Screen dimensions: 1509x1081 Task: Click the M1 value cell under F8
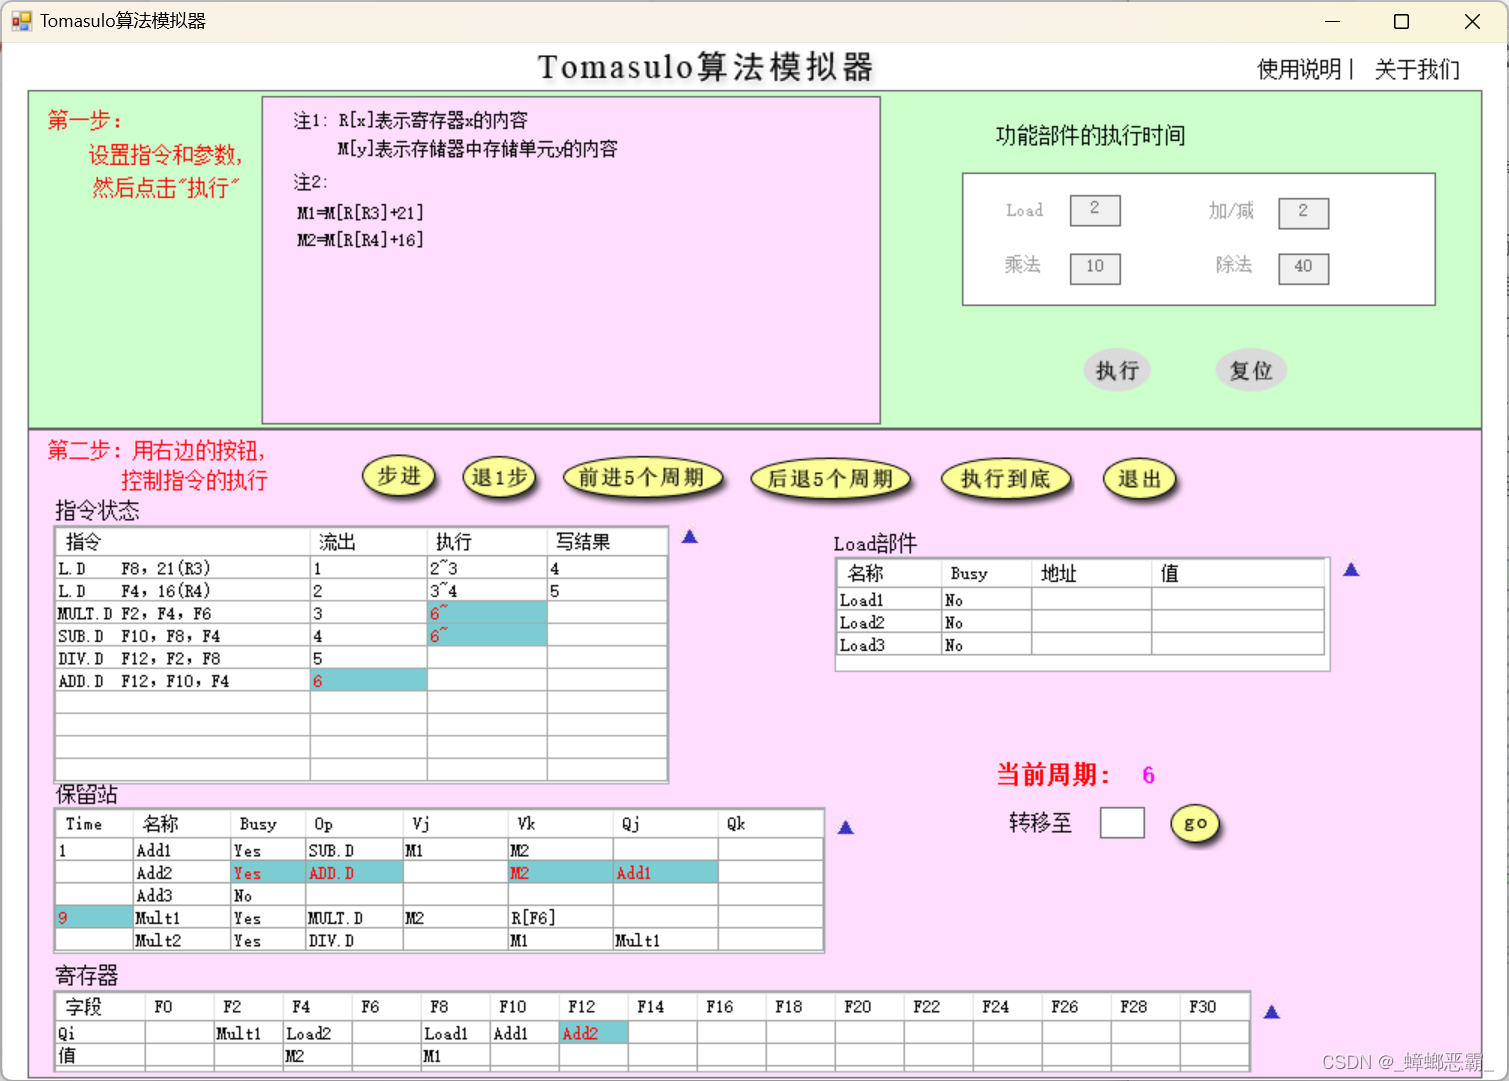click(456, 1055)
